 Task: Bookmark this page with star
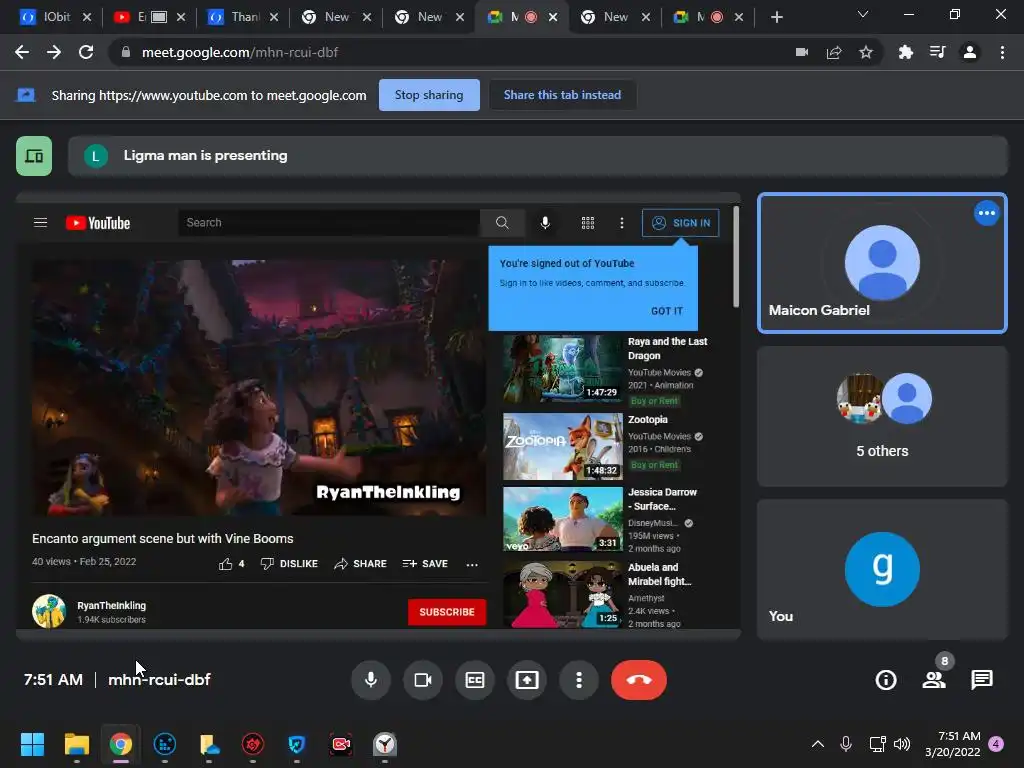tap(866, 52)
